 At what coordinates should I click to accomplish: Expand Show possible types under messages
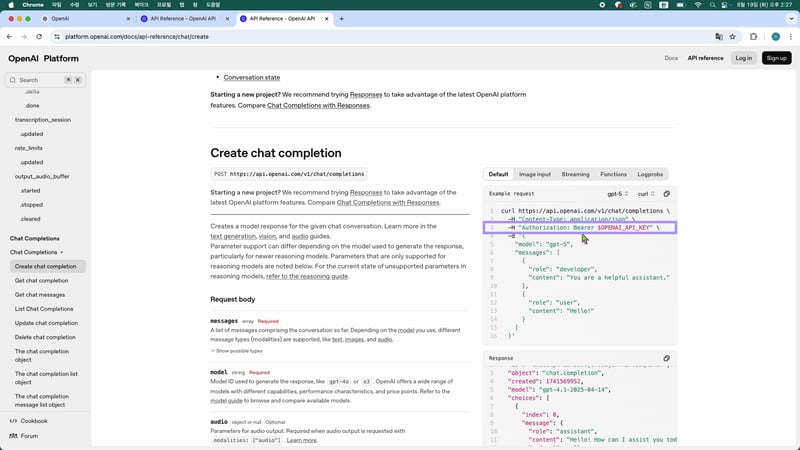(238, 351)
